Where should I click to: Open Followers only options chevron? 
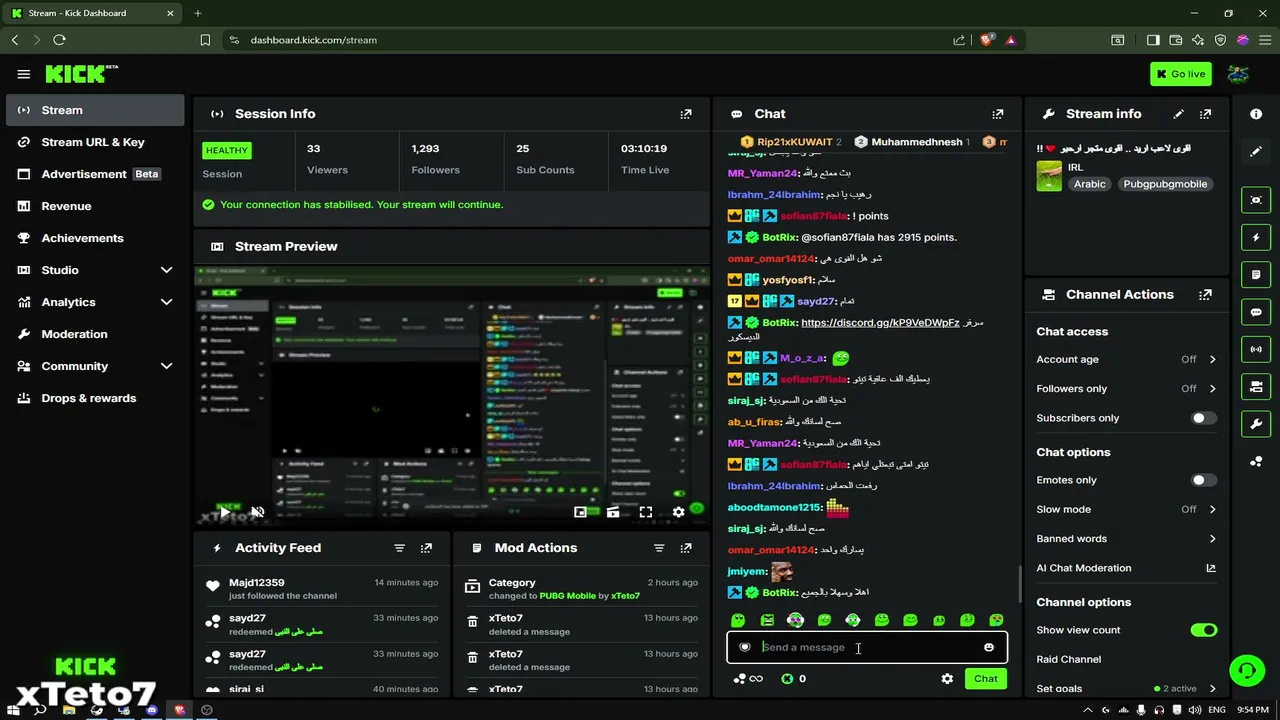tap(1212, 388)
